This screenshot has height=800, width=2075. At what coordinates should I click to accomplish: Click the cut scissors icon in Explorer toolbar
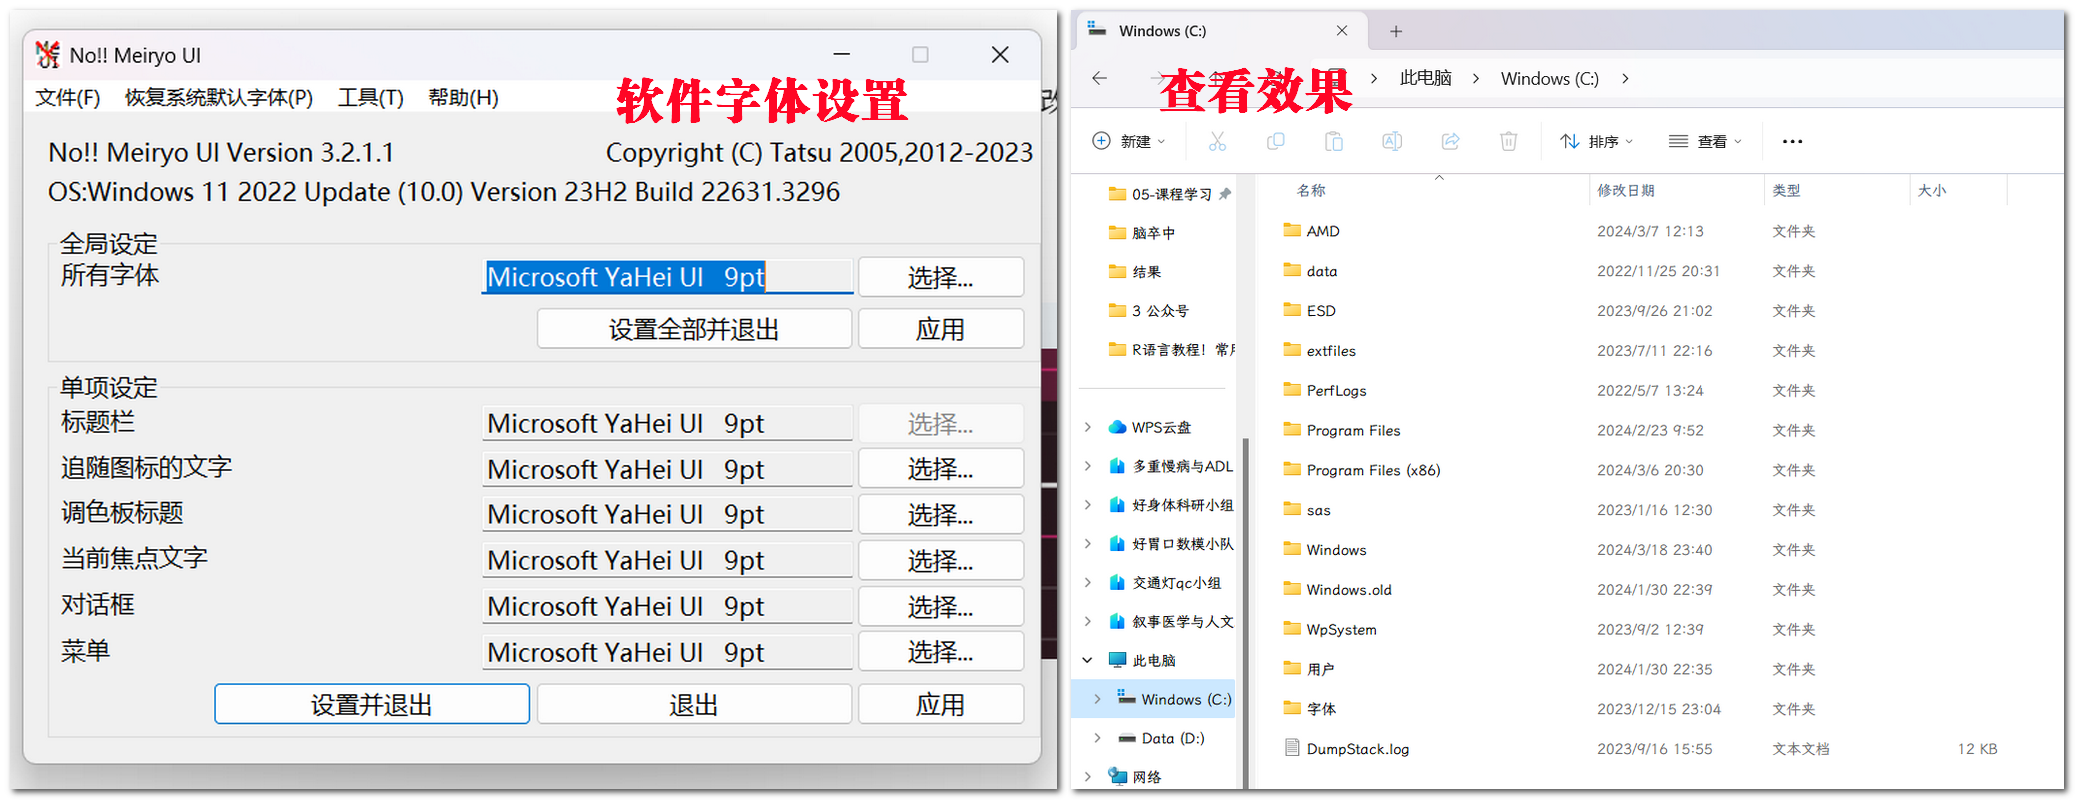(1217, 141)
